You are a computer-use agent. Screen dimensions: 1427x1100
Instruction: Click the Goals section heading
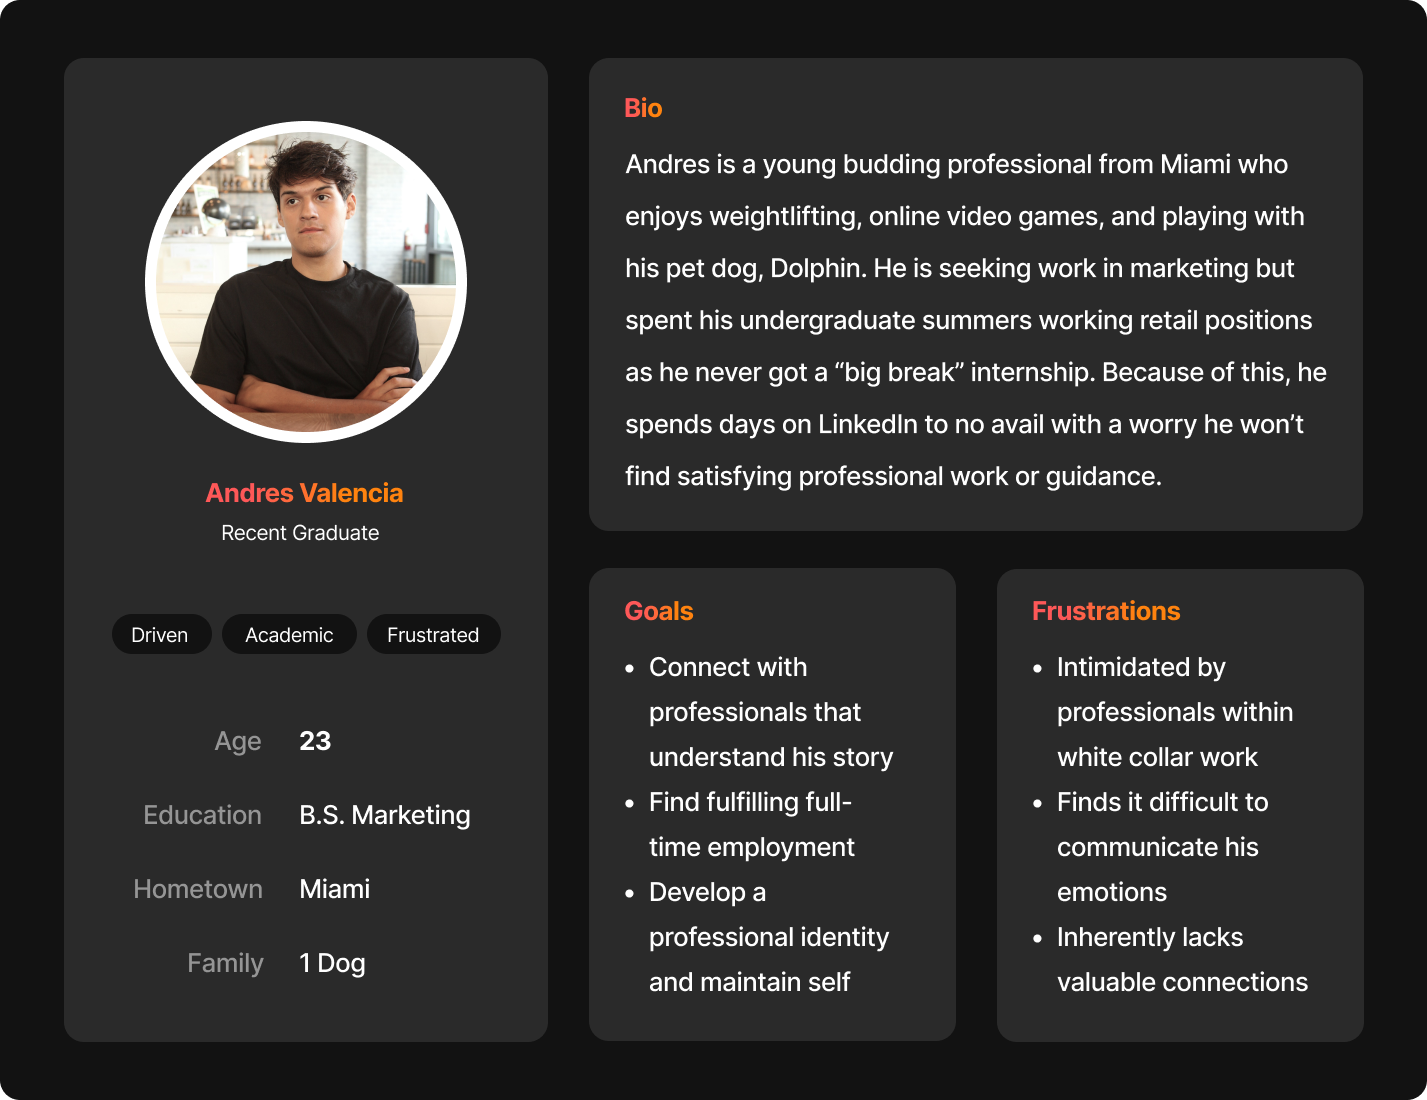(659, 611)
